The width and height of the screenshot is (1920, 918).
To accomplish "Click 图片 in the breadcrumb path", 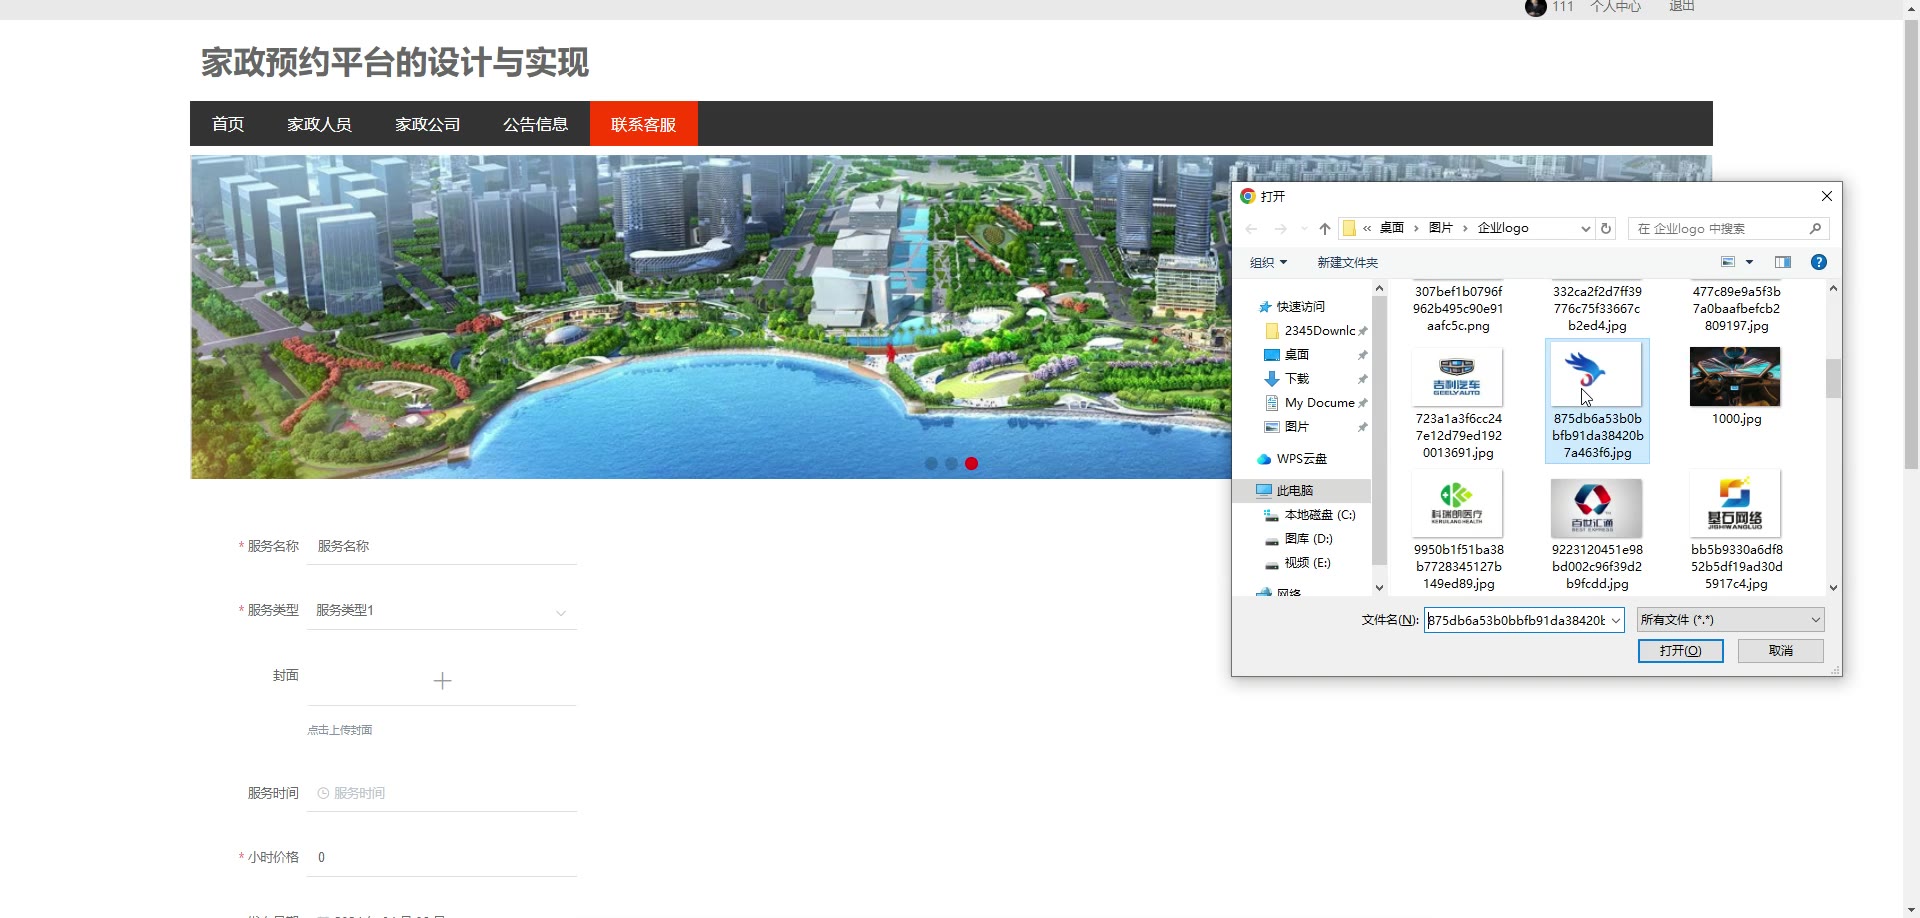I will [1440, 228].
